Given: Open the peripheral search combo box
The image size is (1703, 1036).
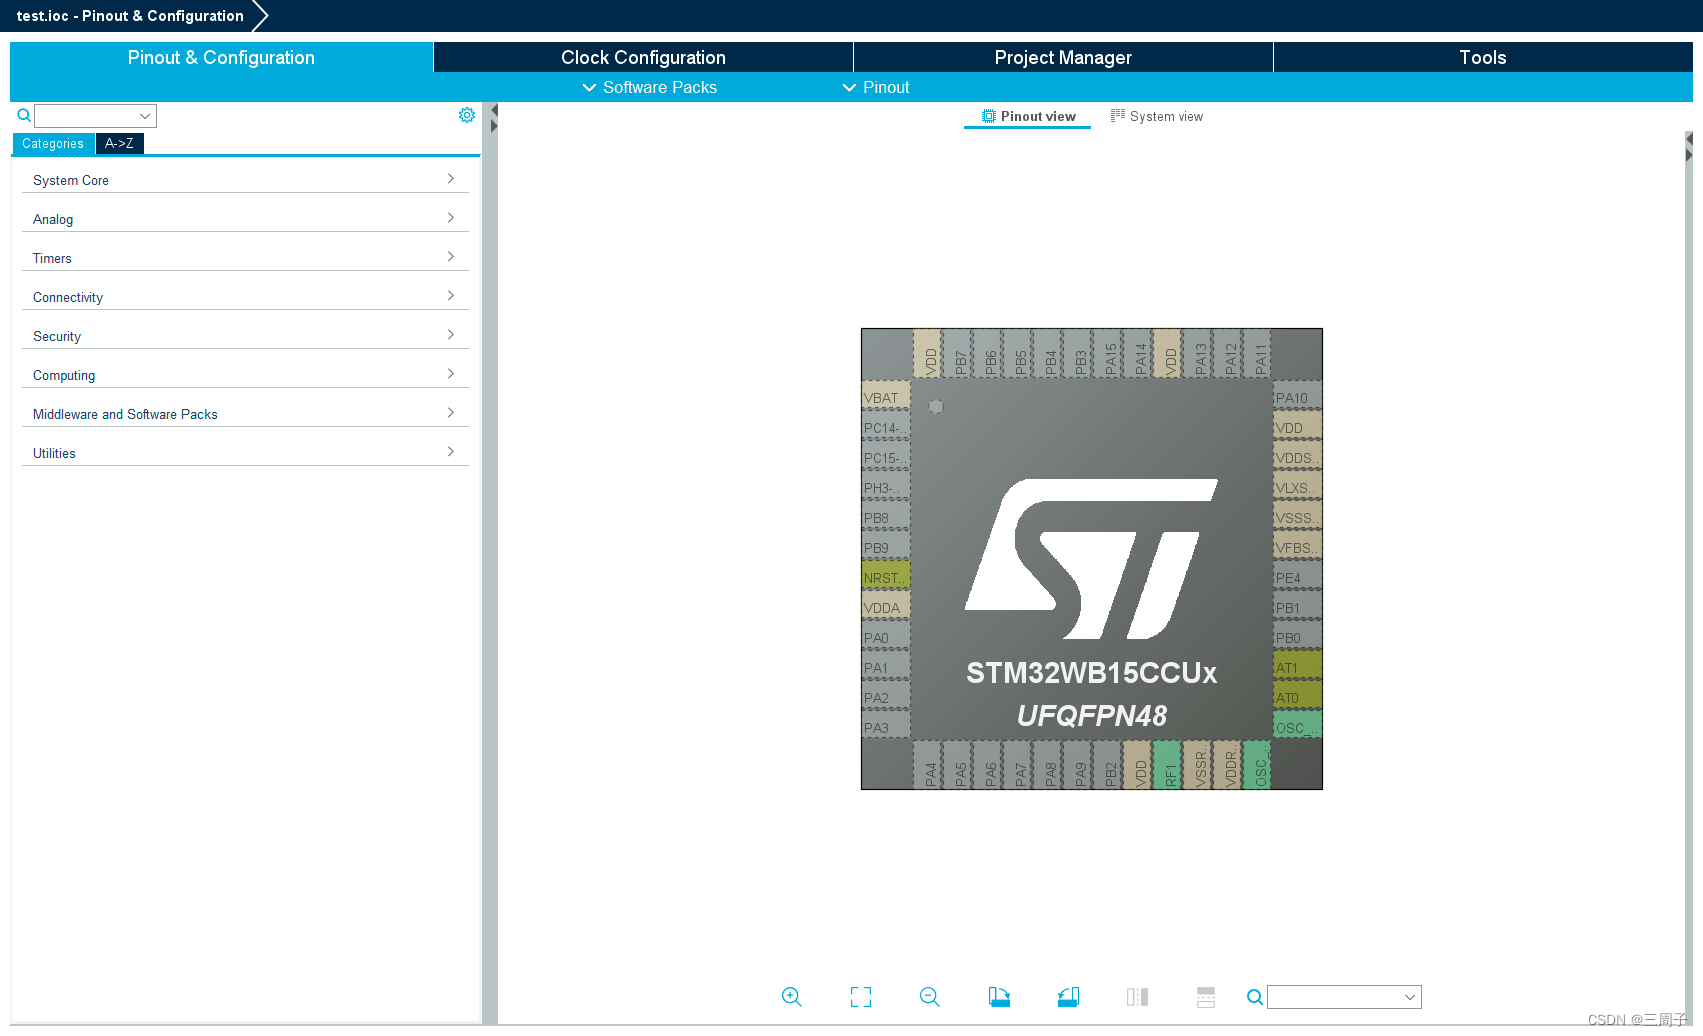Looking at the screenshot, I should [95, 116].
